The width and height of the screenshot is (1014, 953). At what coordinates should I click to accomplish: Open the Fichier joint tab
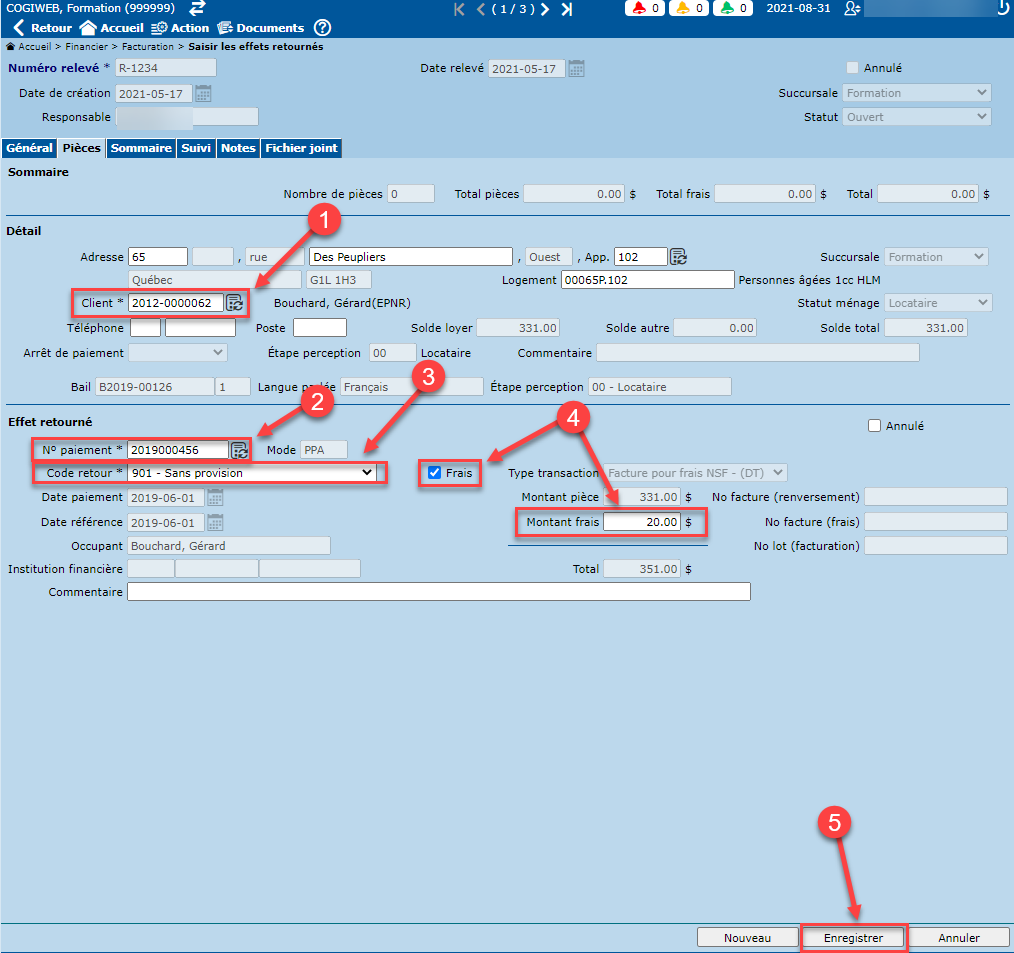[x=301, y=148]
